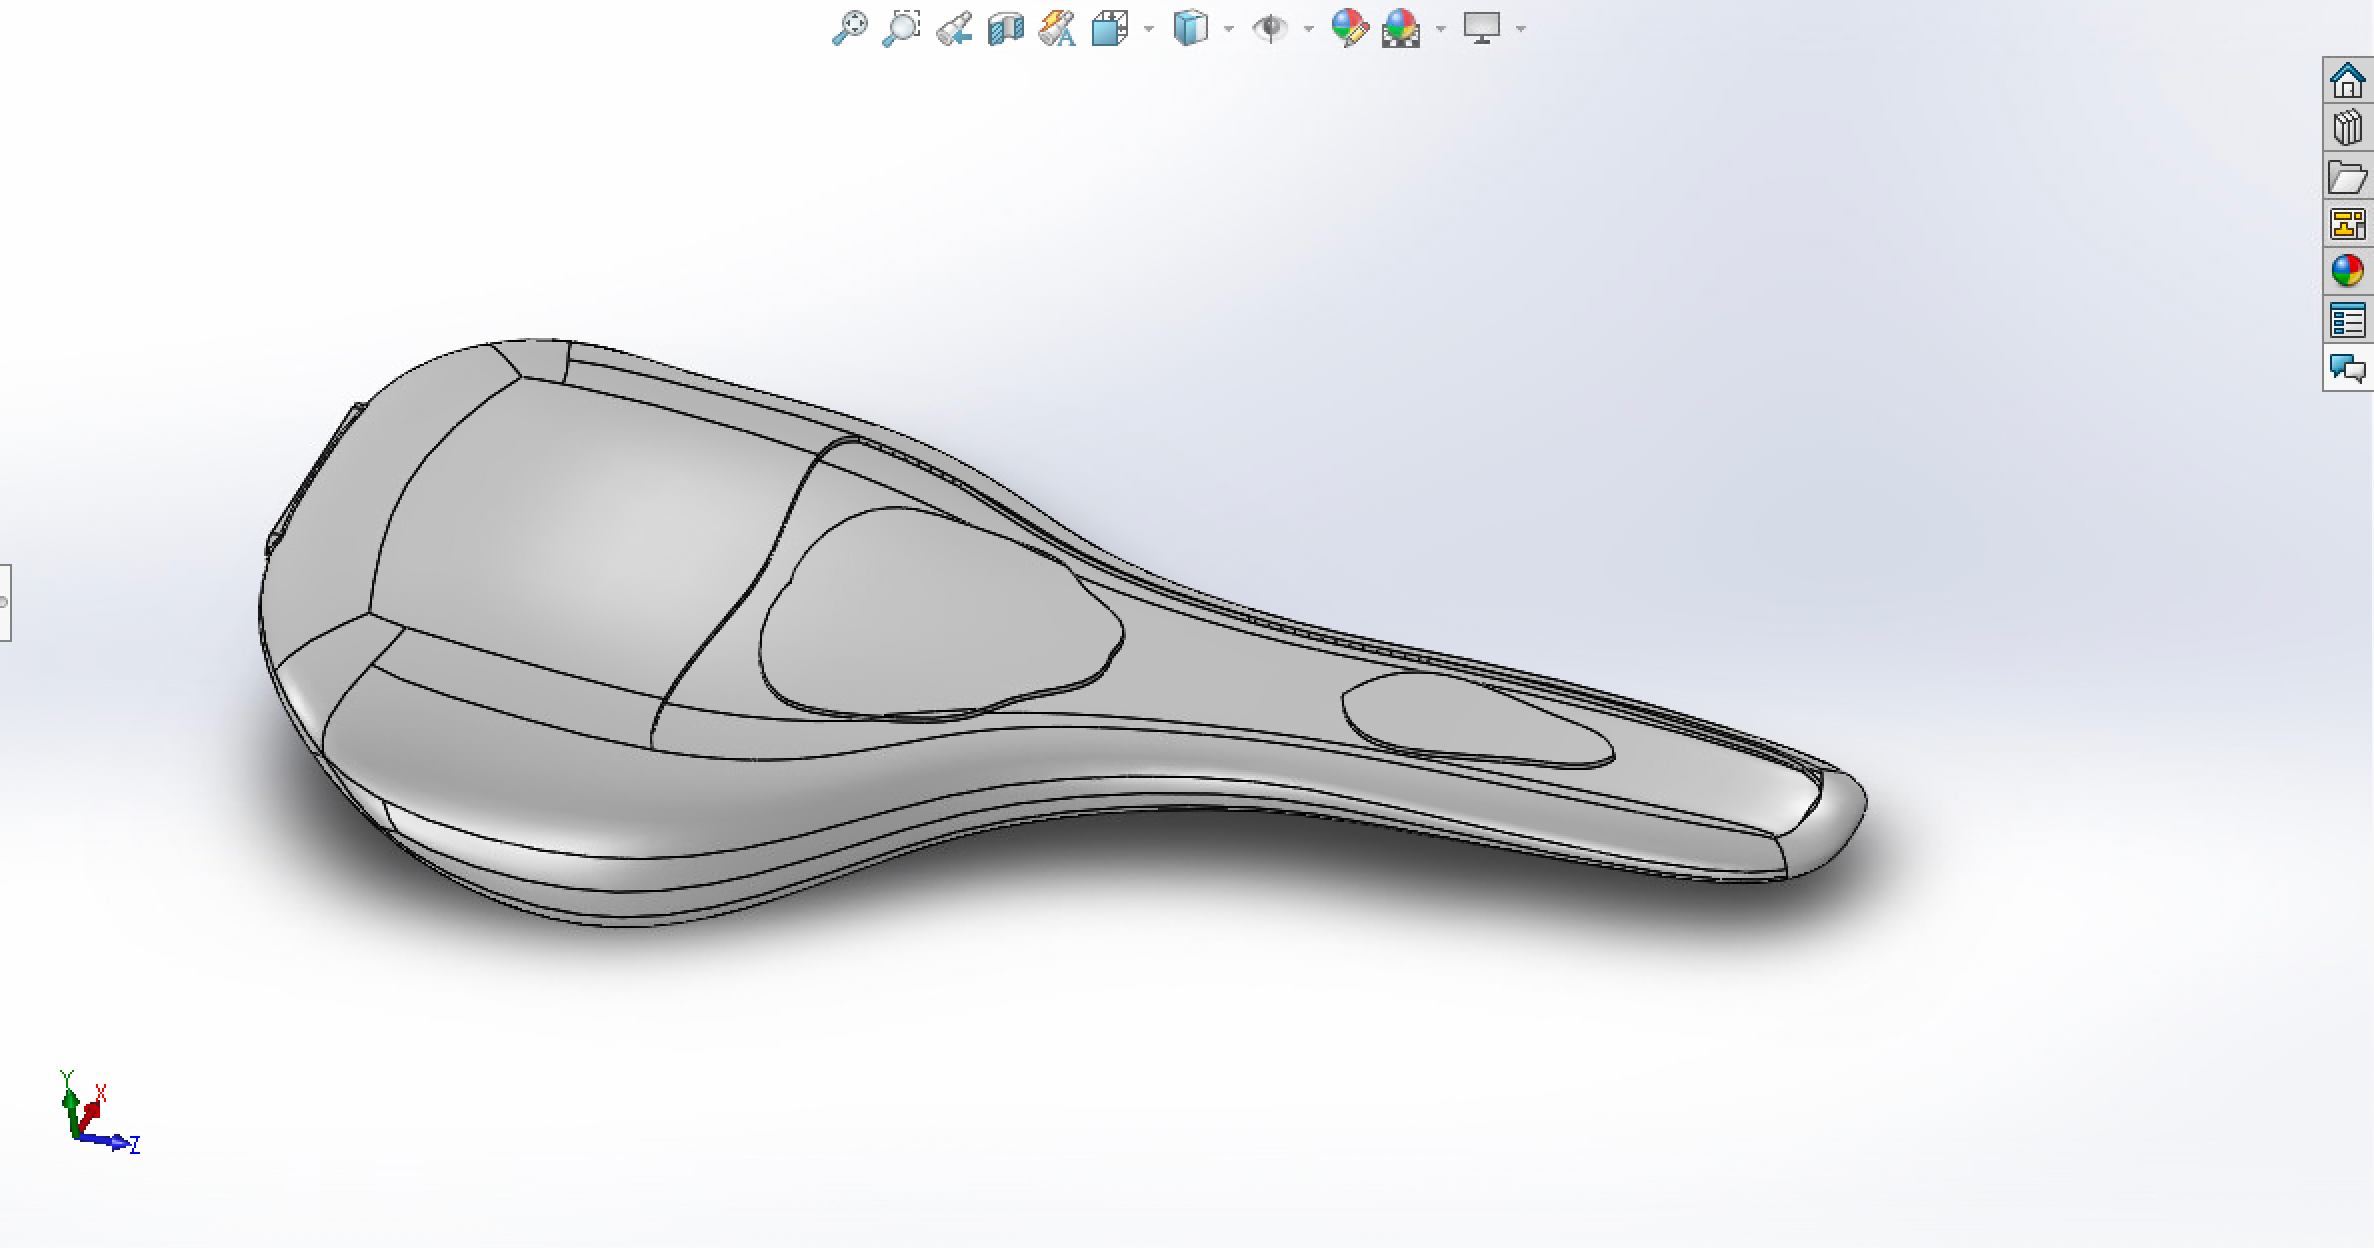This screenshot has width=2374, height=1248.
Task: Open the Apply Scene icon
Action: click(x=1401, y=28)
